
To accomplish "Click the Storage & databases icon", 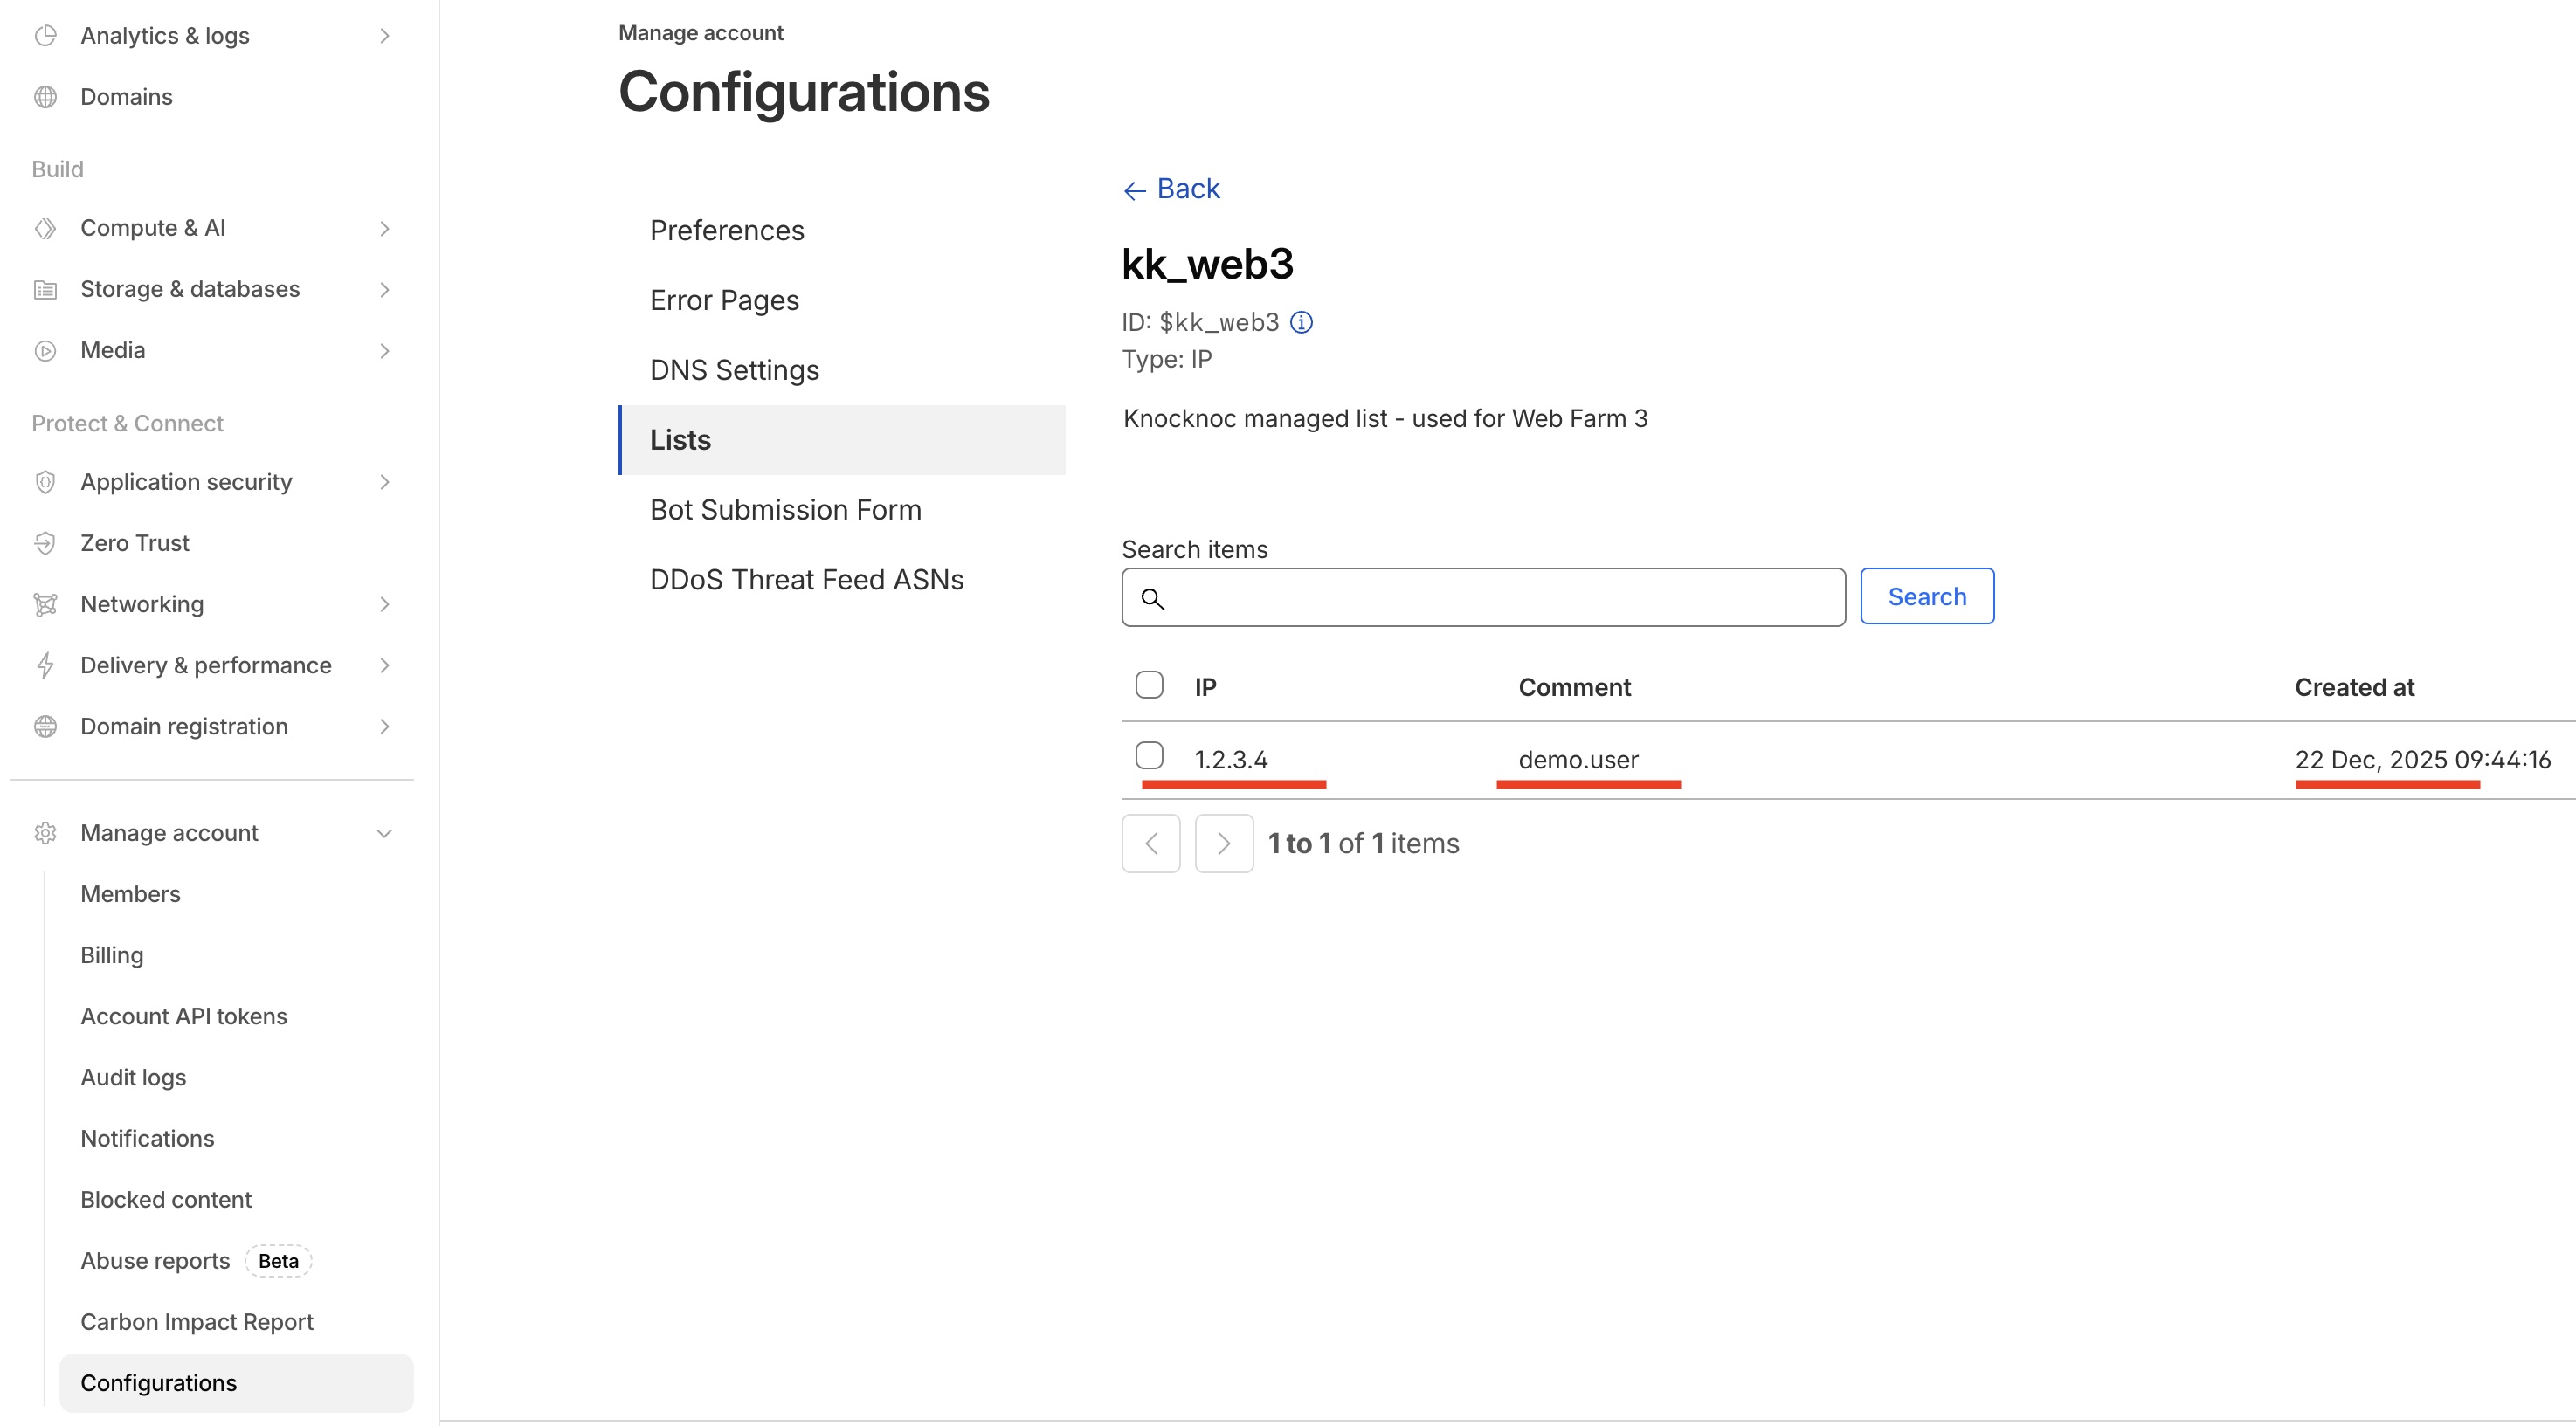I will (x=45, y=289).
